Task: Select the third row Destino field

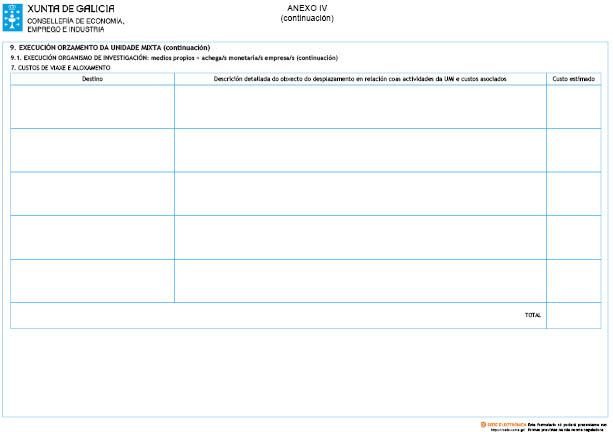Action: pyautogui.click(x=92, y=193)
